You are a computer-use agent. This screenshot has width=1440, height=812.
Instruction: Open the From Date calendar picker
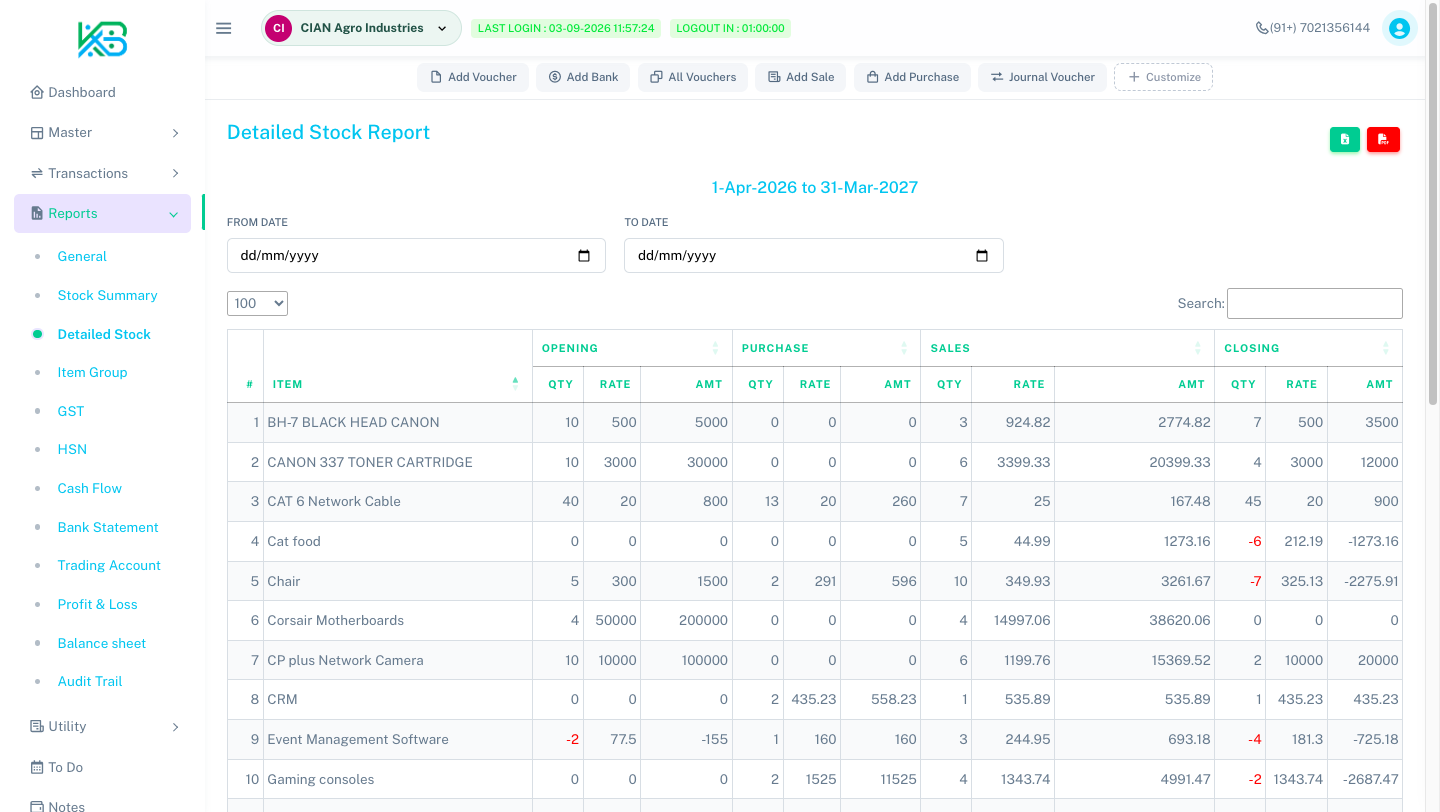pyautogui.click(x=585, y=255)
